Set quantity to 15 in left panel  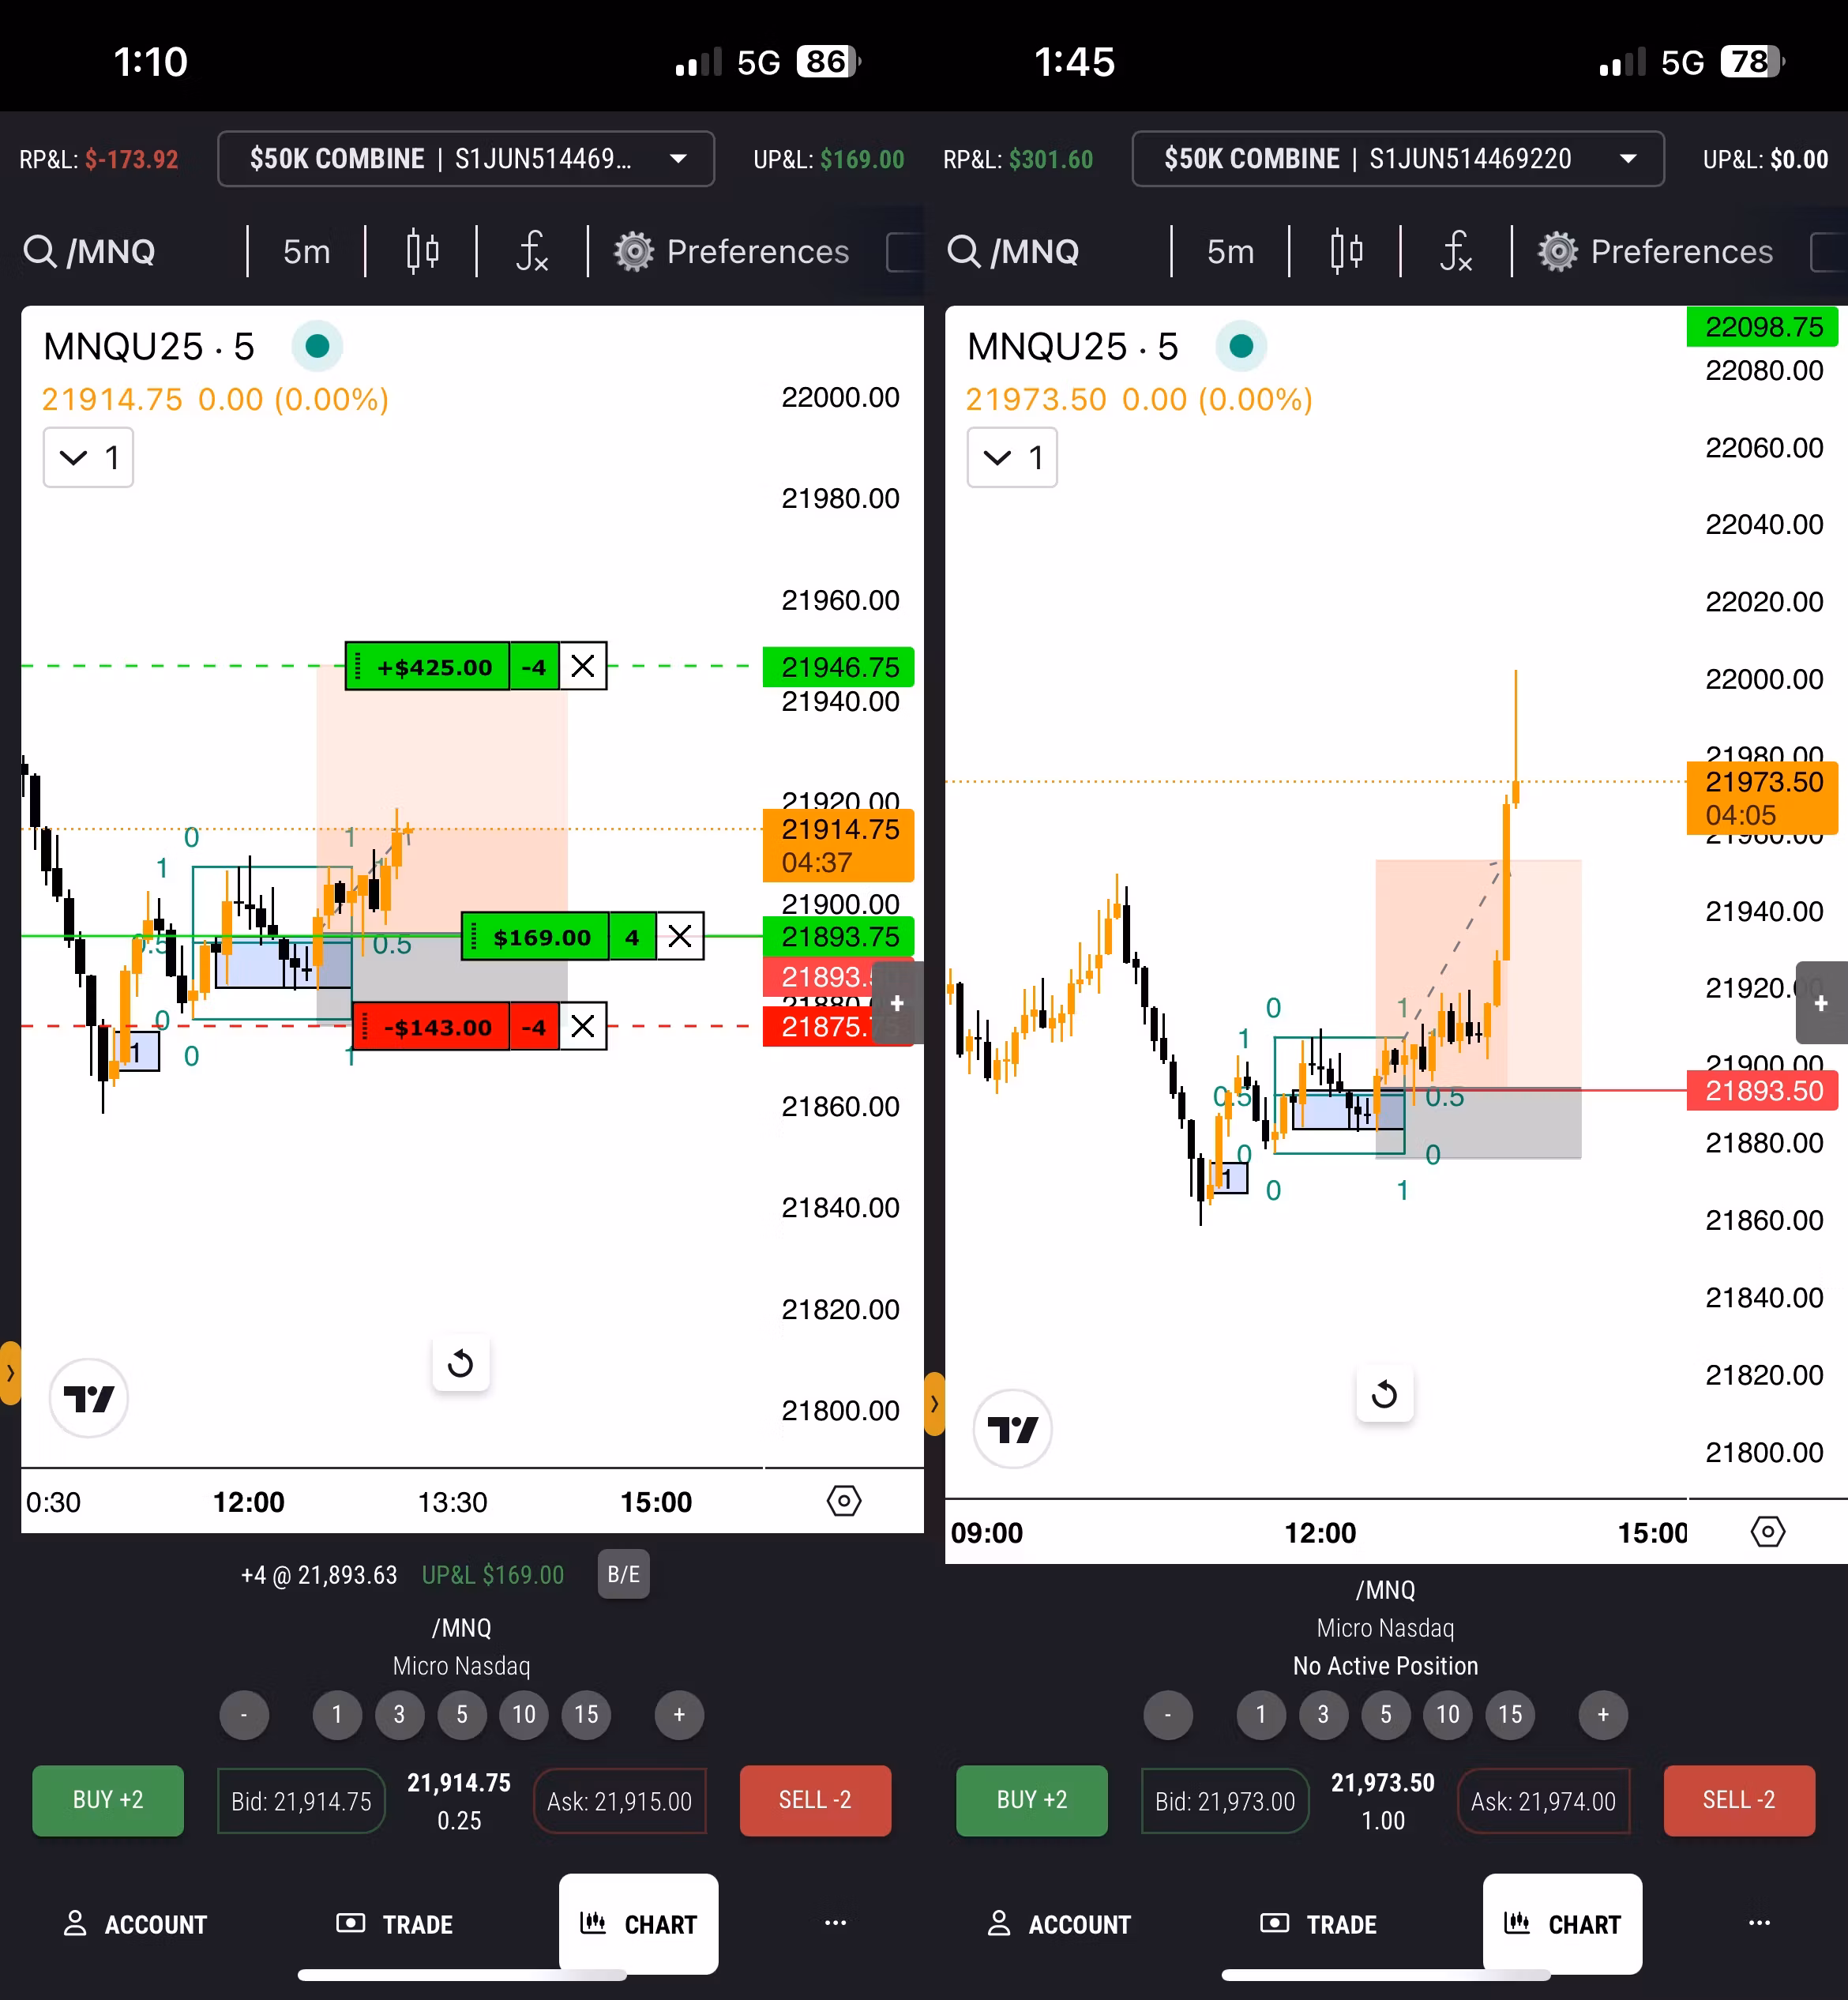(x=586, y=1715)
